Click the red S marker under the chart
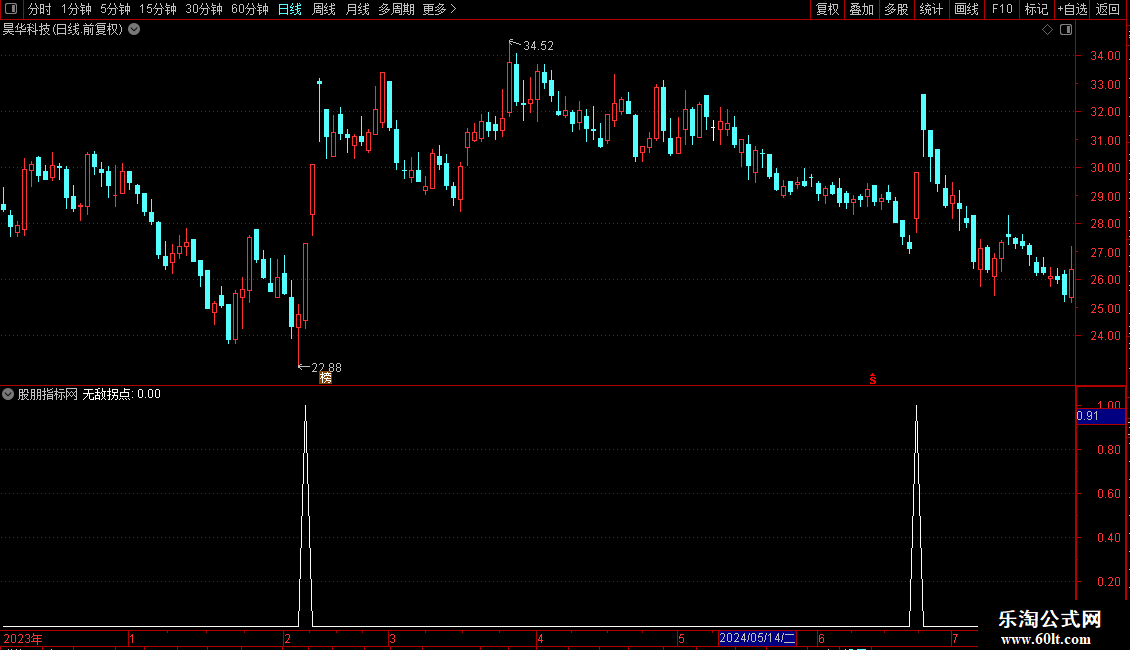 (873, 379)
